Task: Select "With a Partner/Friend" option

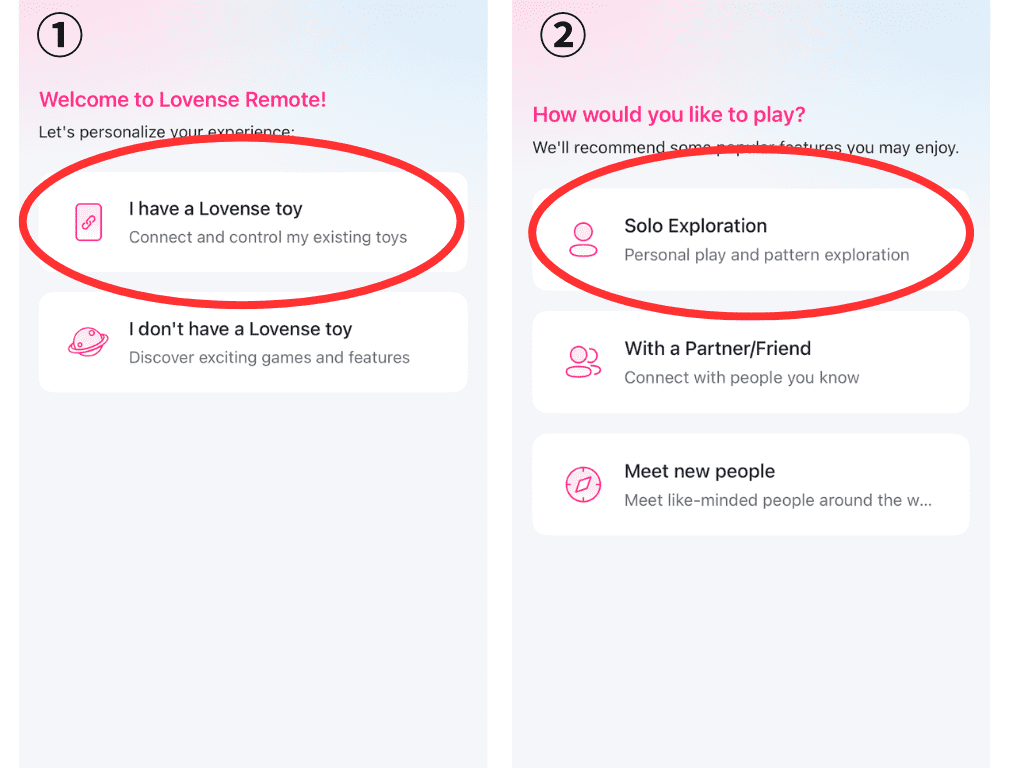Action: pyautogui.click(x=717, y=349)
